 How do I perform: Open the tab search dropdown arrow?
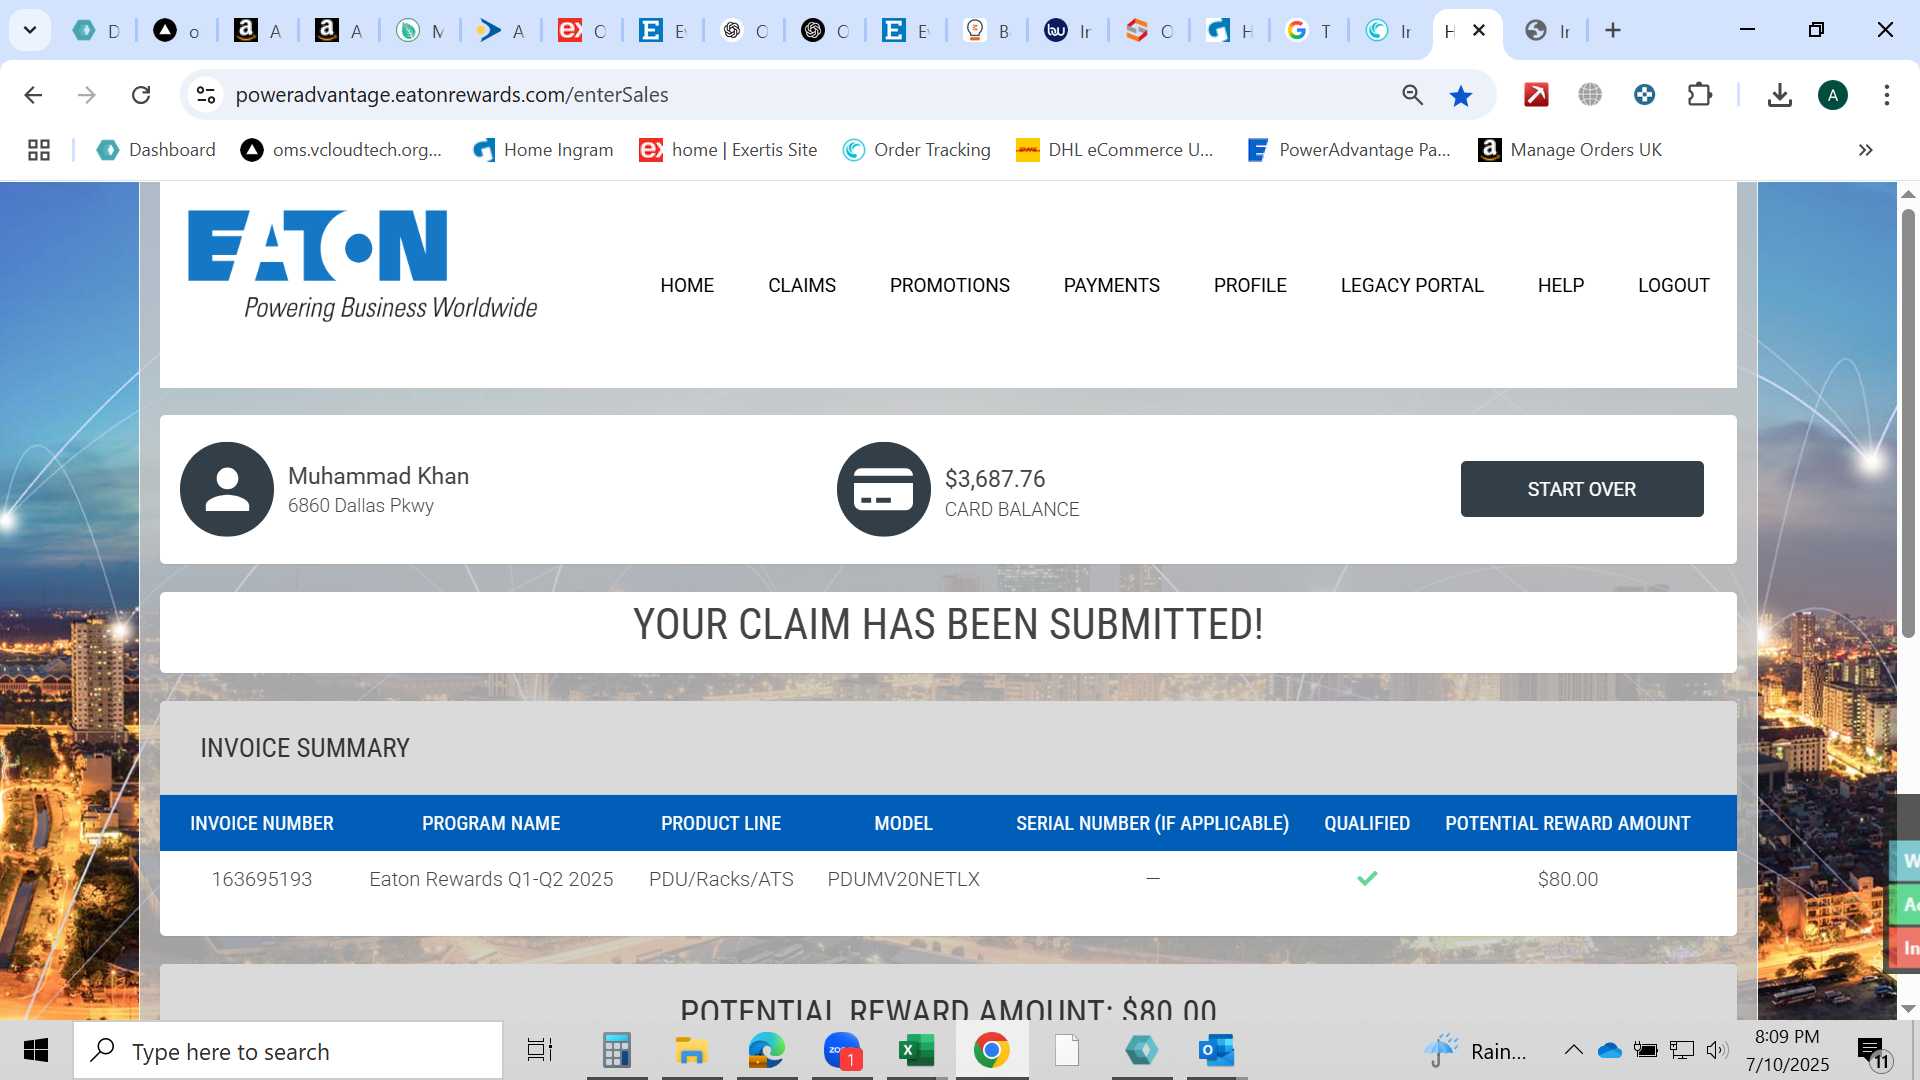click(x=30, y=31)
